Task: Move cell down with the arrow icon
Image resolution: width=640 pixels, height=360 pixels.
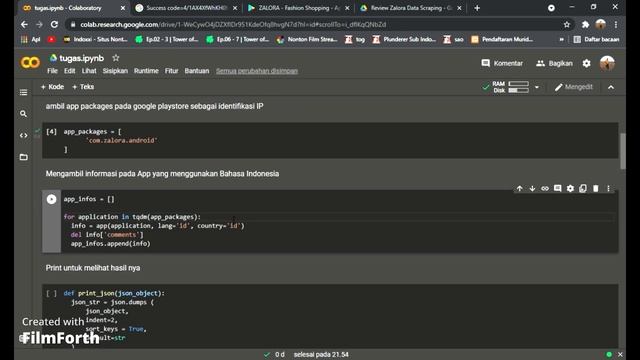Action: (532, 189)
